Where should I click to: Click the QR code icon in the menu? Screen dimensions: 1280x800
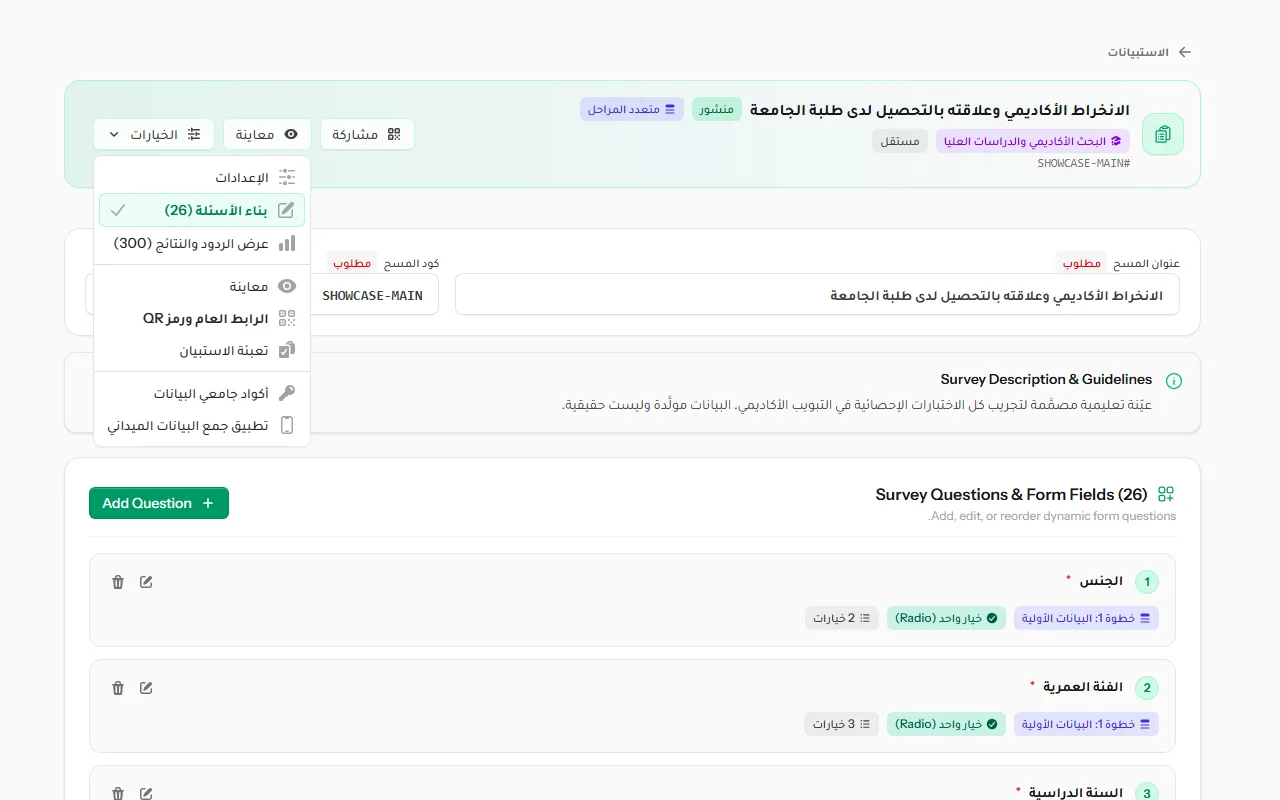pyautogui.click(x=287, y=318)
